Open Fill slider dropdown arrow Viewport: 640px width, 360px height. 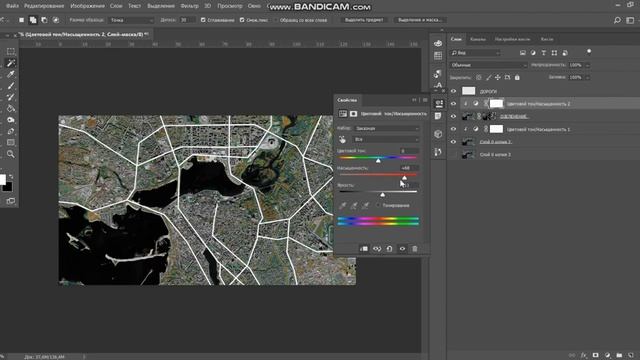pos(588,77)
